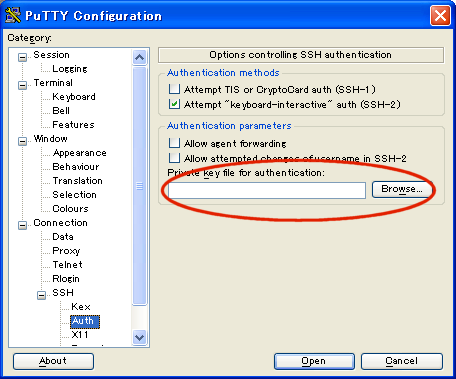
Task: Open the X11 settings
Action: (80, 335)
